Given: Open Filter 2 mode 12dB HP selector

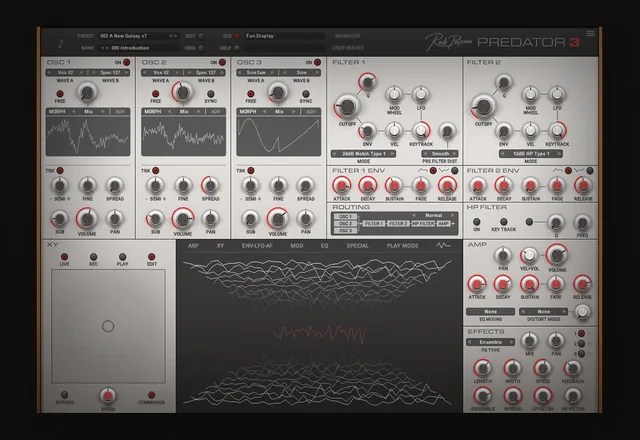Looking at the screenshot, I should tap(531, 153).
